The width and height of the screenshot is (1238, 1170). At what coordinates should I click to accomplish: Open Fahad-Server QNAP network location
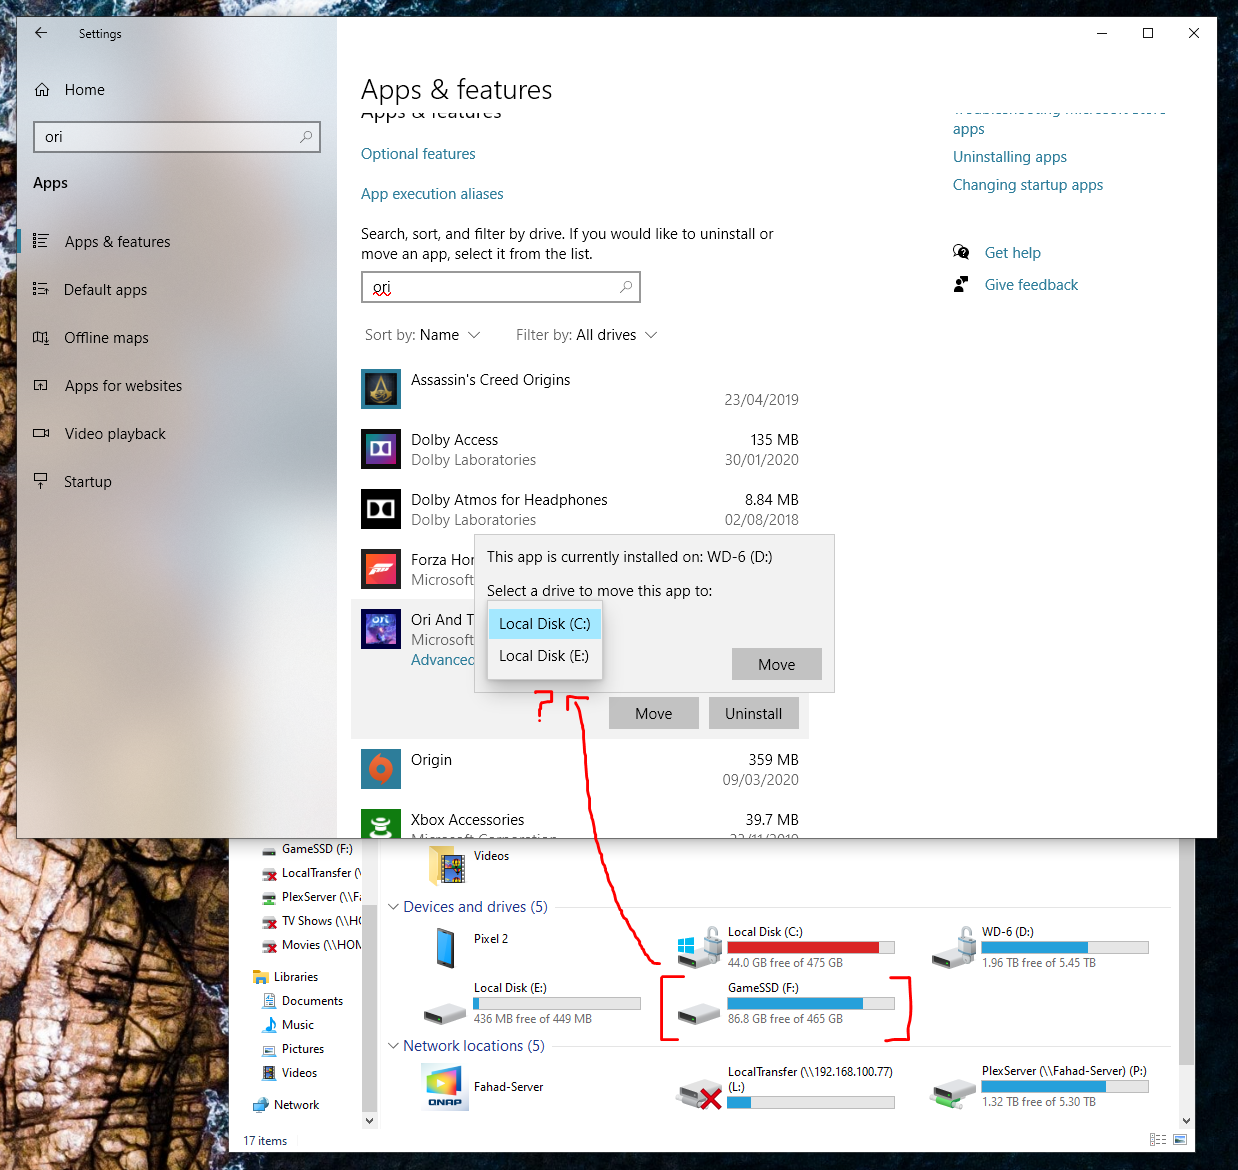484,1087
